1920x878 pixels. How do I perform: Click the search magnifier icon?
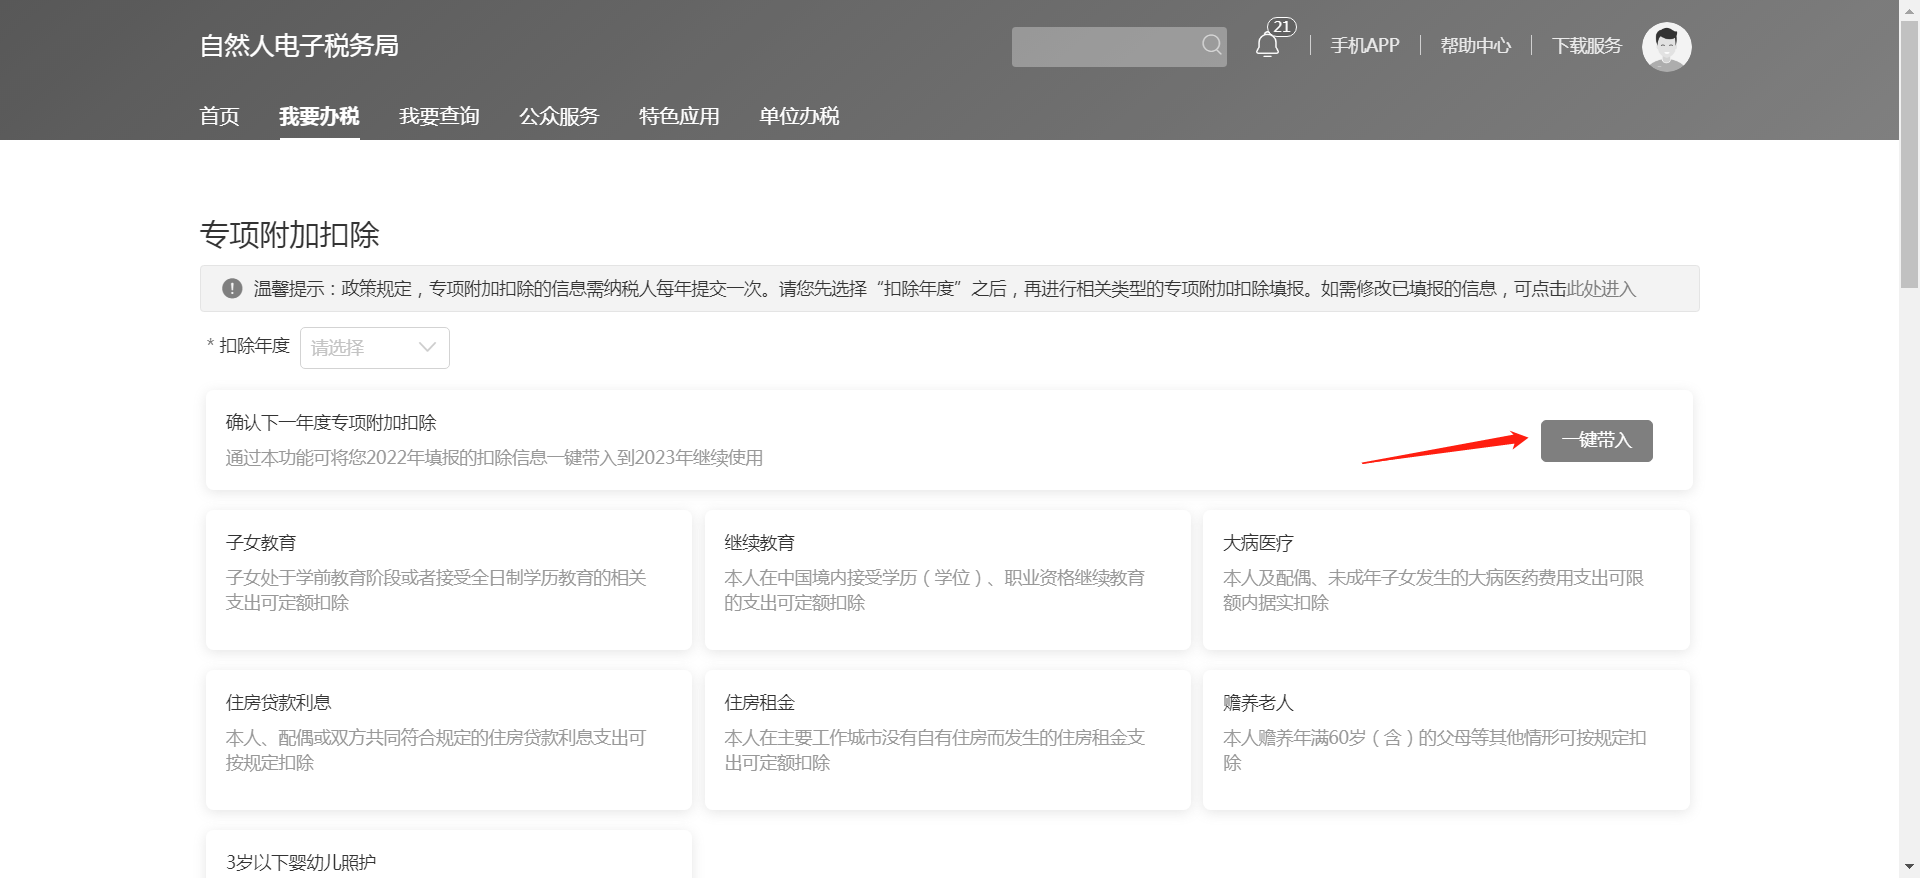point(1211,45)
